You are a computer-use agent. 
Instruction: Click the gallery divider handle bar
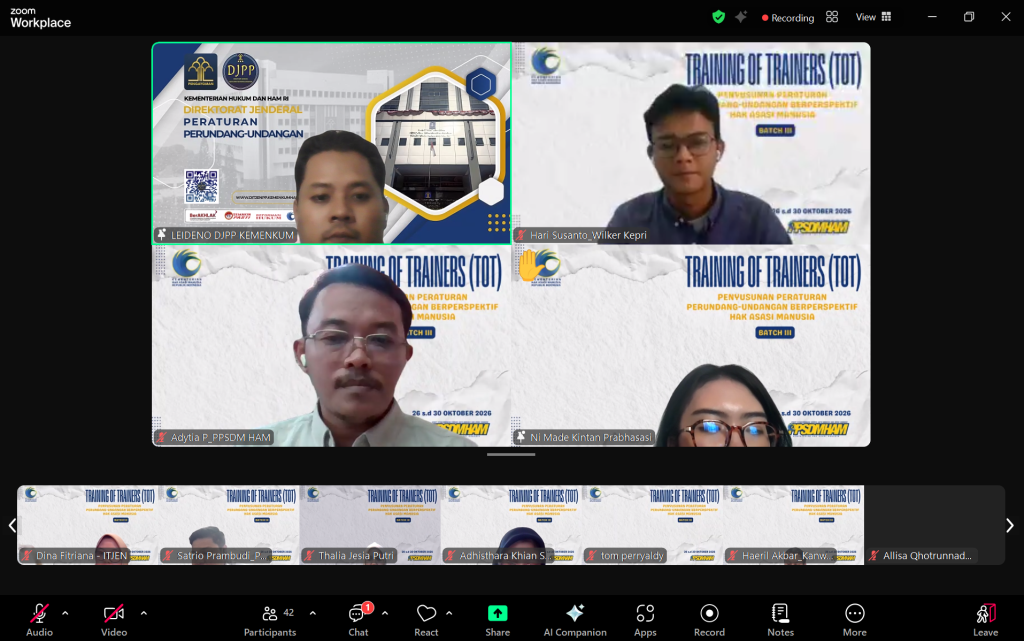click(x=511, y=454)
